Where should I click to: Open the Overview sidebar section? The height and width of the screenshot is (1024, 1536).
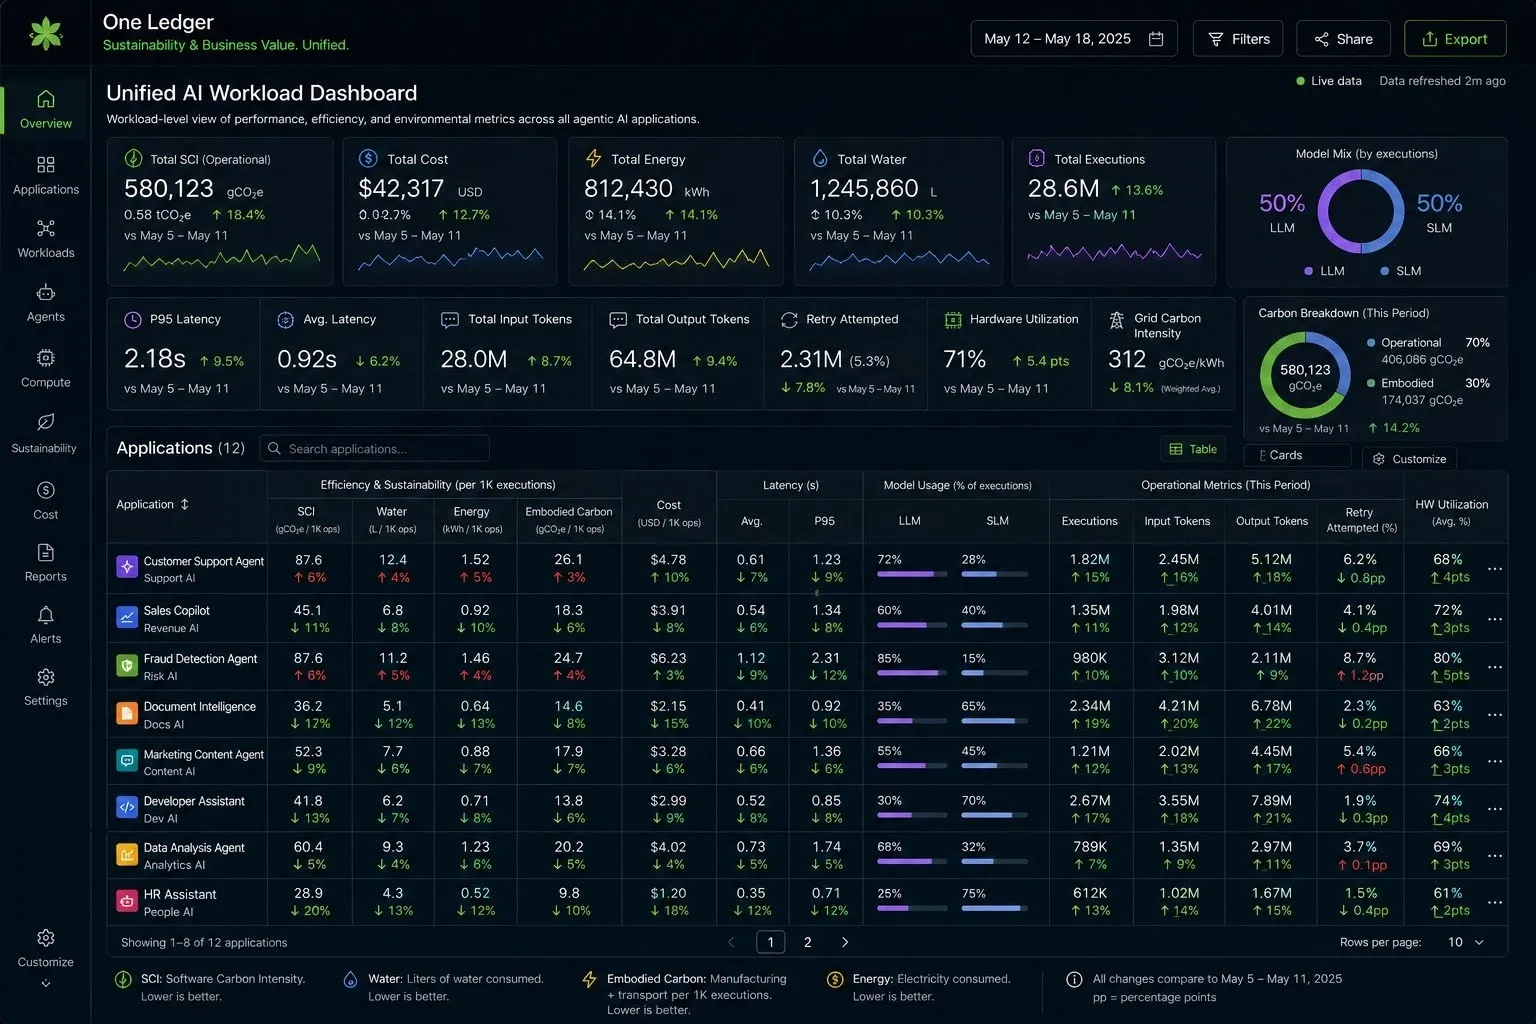(45, 110)
